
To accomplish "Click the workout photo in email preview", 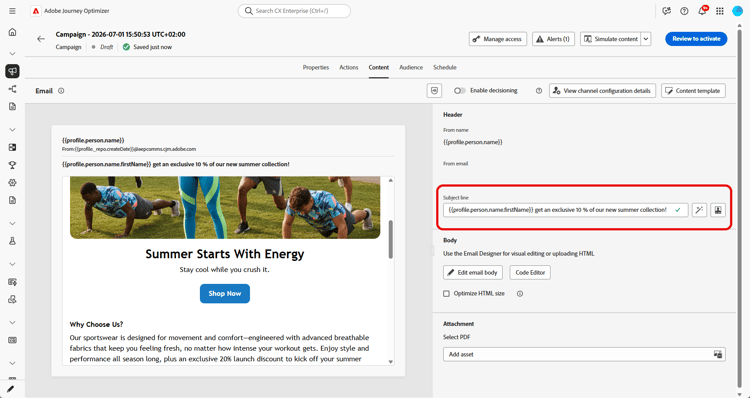I will click(x=225, y=208).
